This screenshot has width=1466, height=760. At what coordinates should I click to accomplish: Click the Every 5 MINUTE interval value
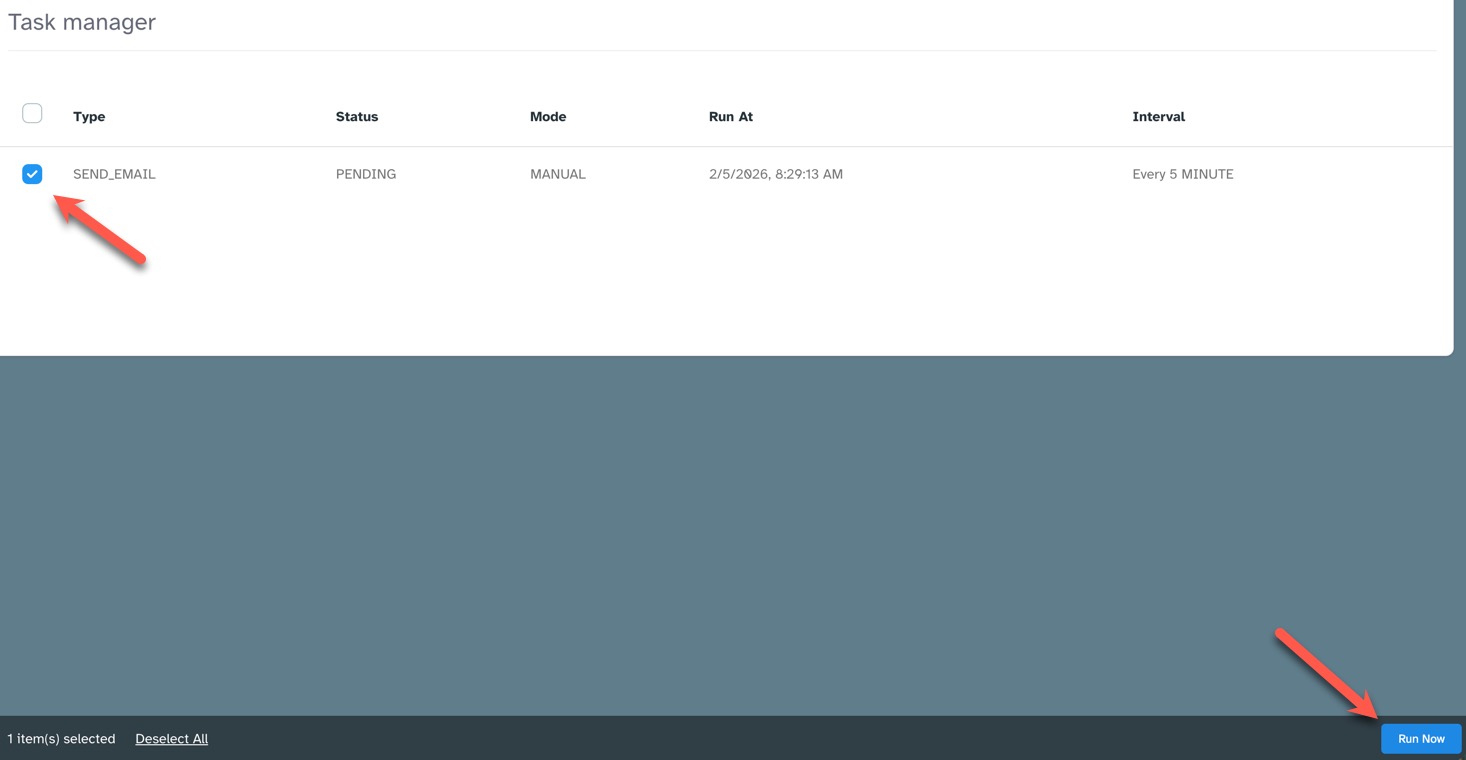pos(1182,174)
